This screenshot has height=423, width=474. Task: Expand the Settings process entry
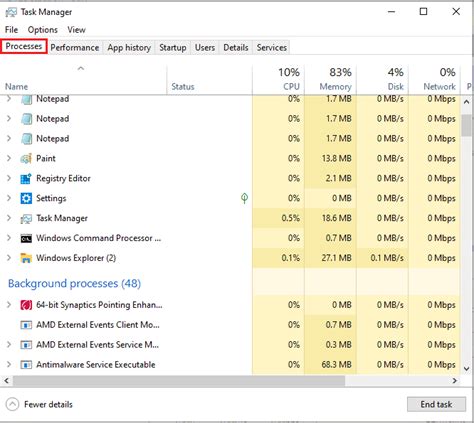point(9,198)
